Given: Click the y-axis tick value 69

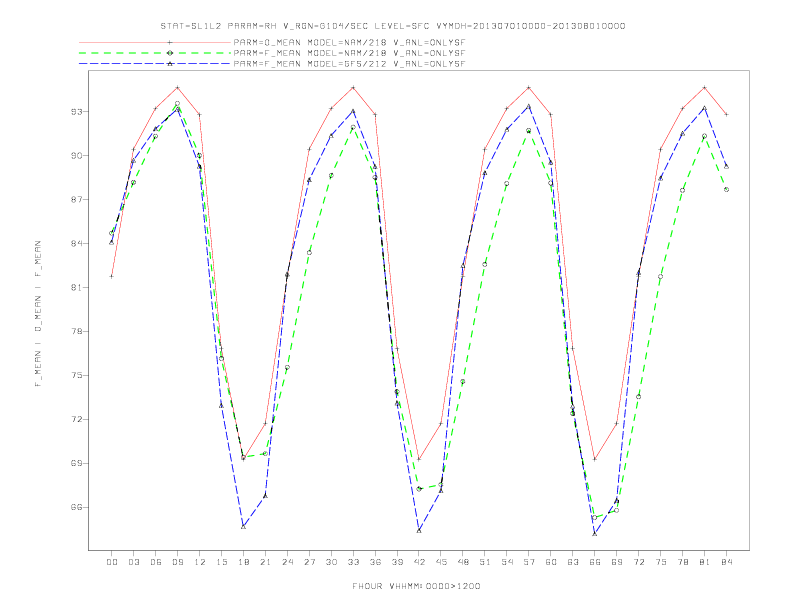Looking at the screenshot, I should tap(76, 463).
